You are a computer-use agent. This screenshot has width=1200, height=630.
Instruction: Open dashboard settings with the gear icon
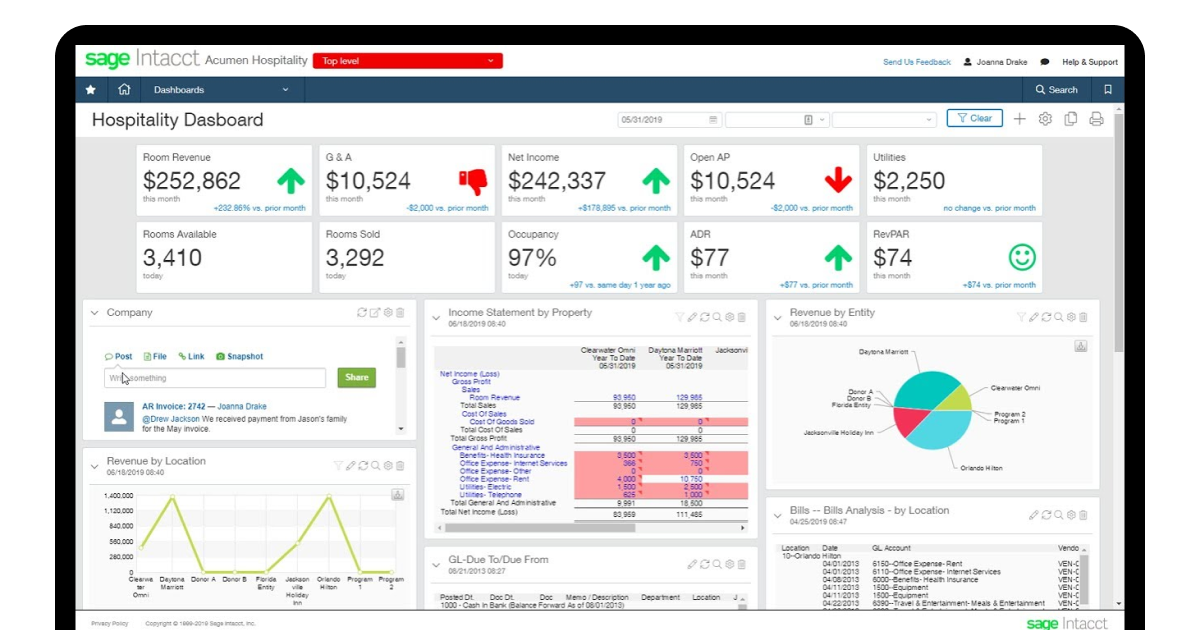pos(1045,118)
